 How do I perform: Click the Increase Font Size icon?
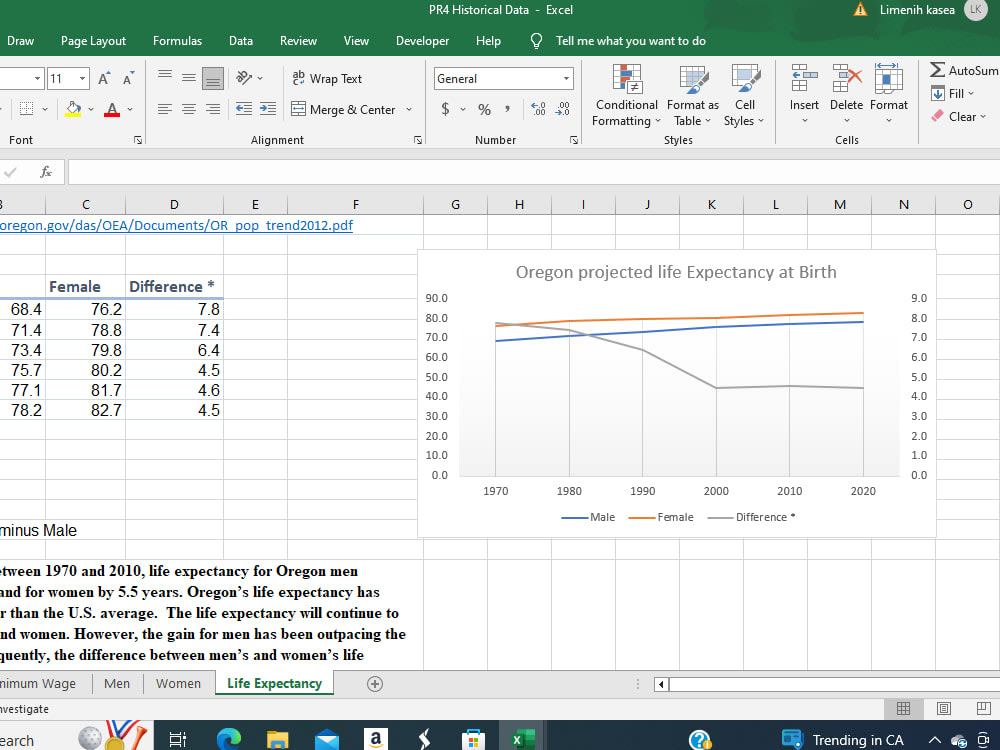pos(105,79)
